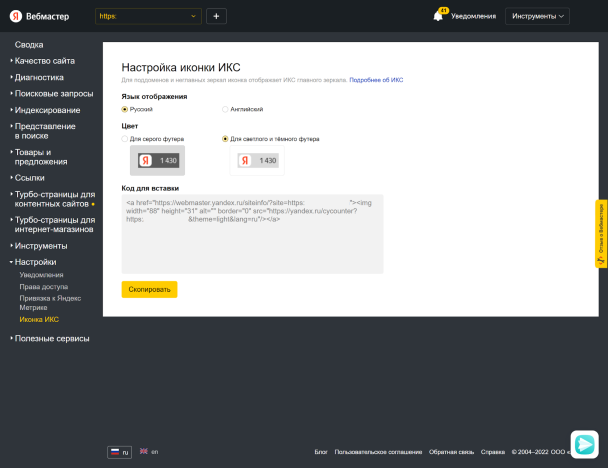This screenshot has height=468, width=608.
Task: Click the plus button to add site
Action: (x=217, y=16)
